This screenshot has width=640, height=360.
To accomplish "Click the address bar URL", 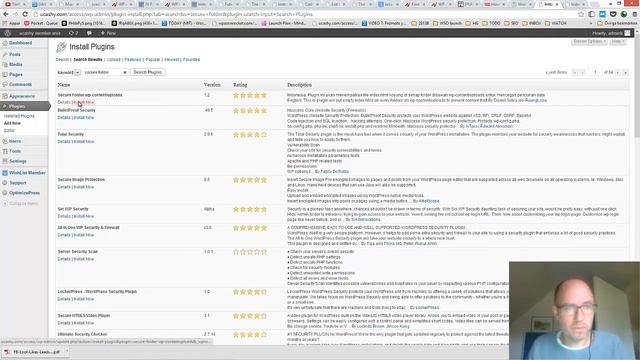I will [176, 14].
